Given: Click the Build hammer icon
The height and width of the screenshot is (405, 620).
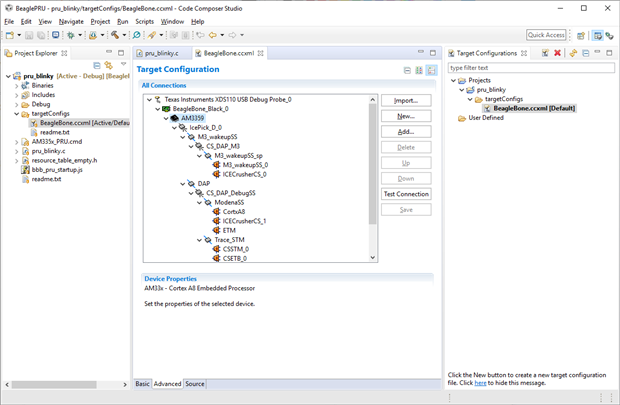Looking at the screenshot, I should [116, 35].
